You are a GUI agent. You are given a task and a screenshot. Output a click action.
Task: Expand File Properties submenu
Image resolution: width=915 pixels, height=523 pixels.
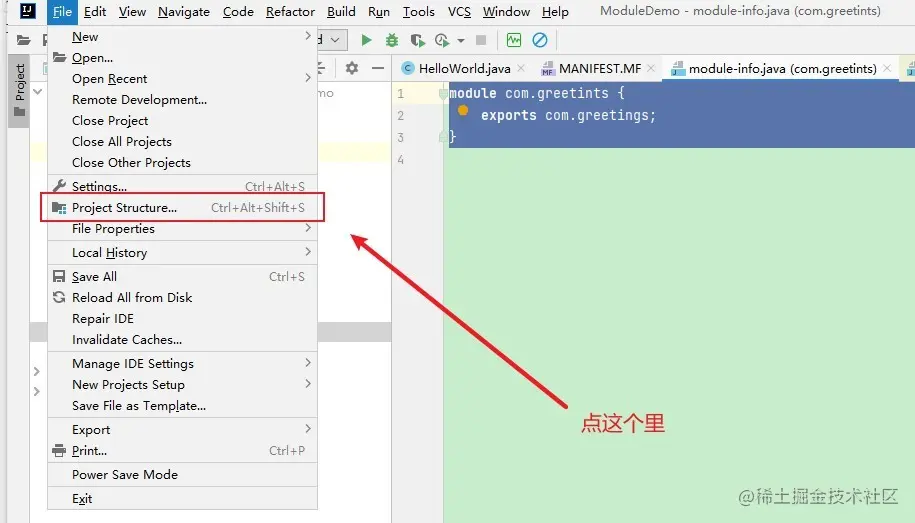[x=182, y=229]
